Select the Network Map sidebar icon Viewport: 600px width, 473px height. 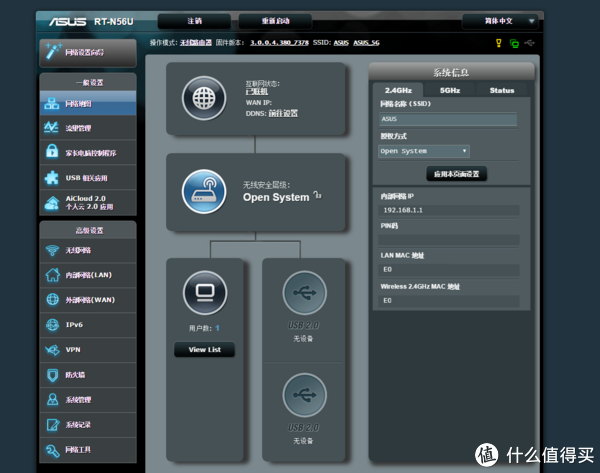point(52,103)
